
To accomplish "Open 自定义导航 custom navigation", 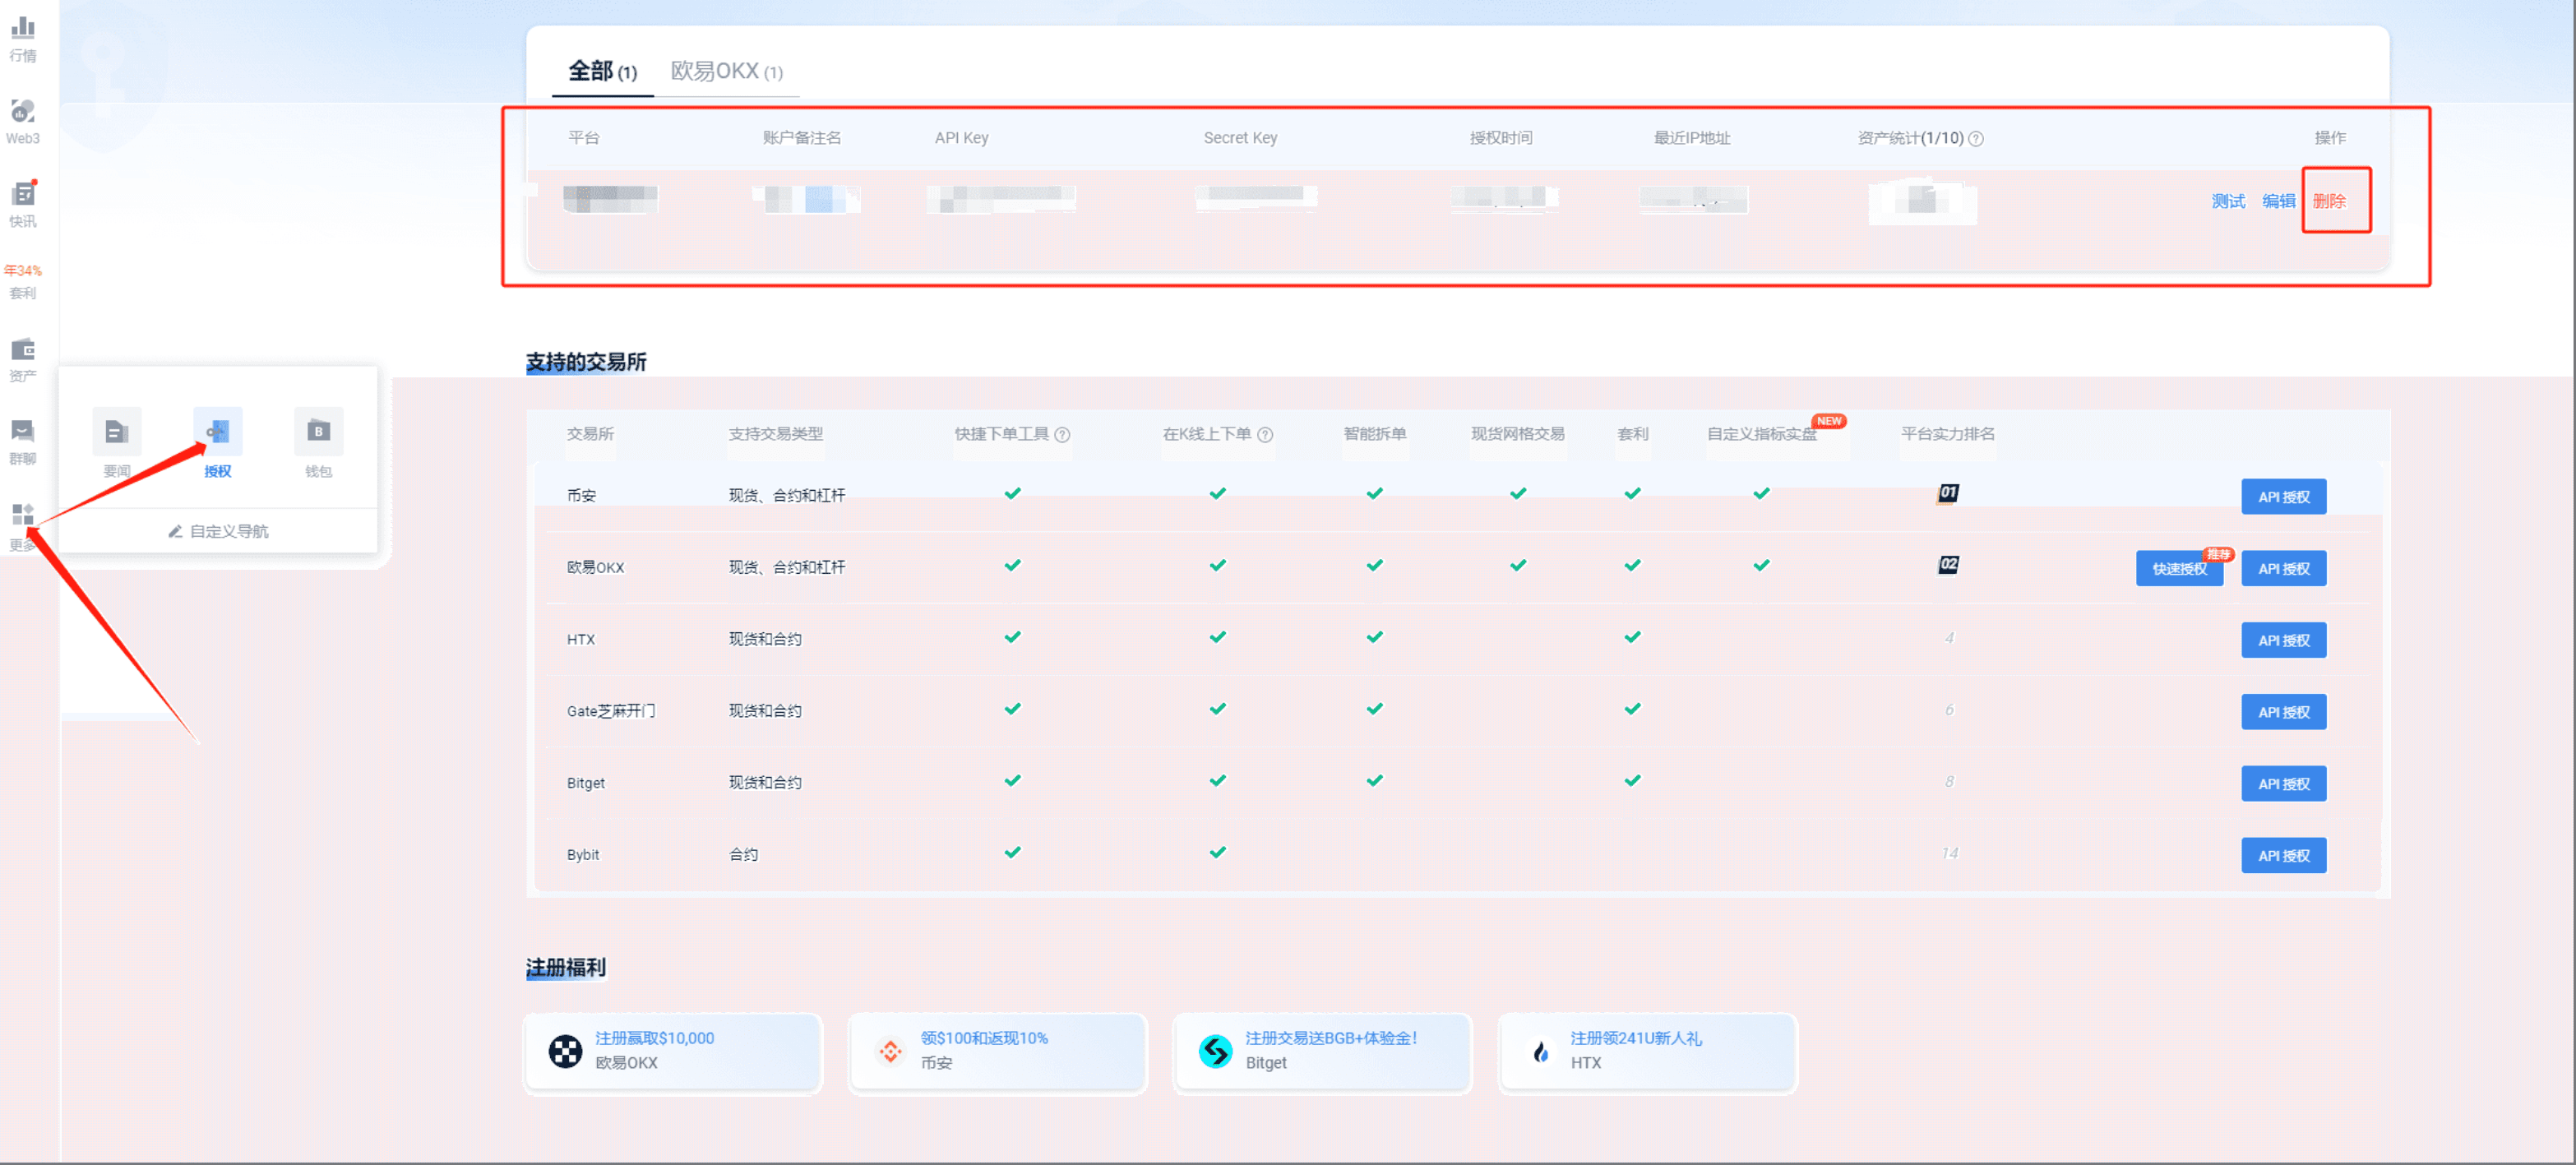I will click(x=218, y=531).
